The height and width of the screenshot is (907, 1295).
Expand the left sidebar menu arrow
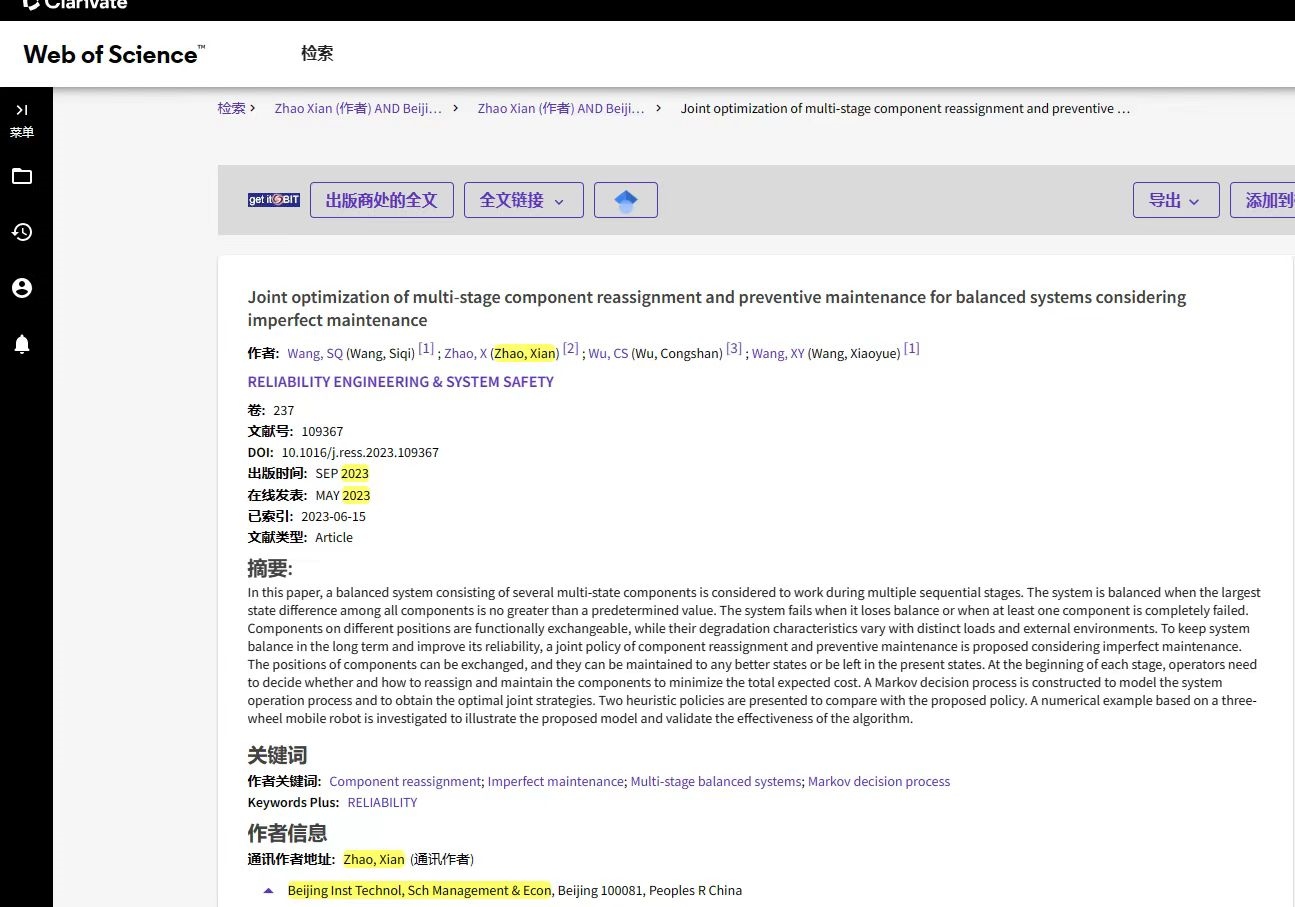21,110
